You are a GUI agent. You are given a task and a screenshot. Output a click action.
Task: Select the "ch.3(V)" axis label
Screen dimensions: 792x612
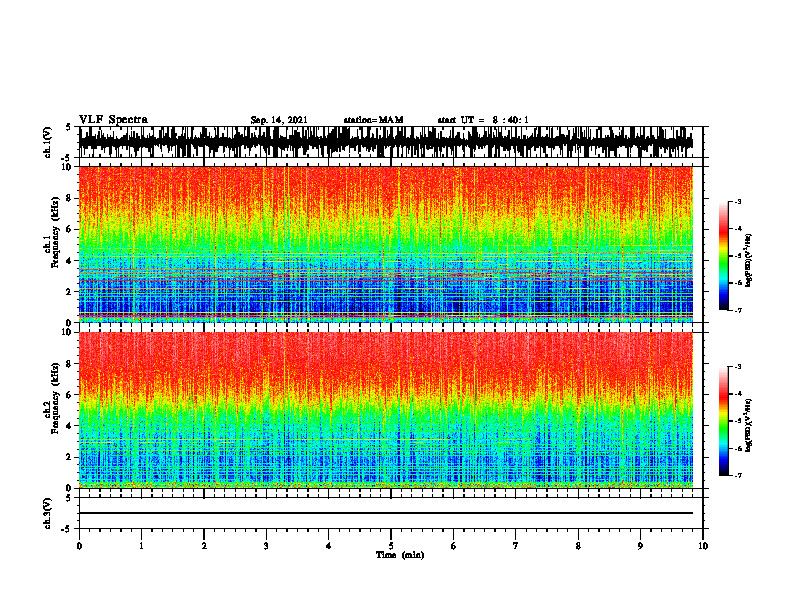pyautogui.click(x=48, y=514)
